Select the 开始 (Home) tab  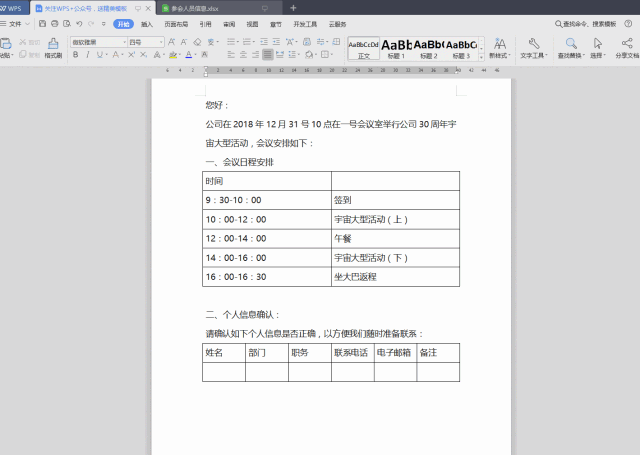coord(123,24)
